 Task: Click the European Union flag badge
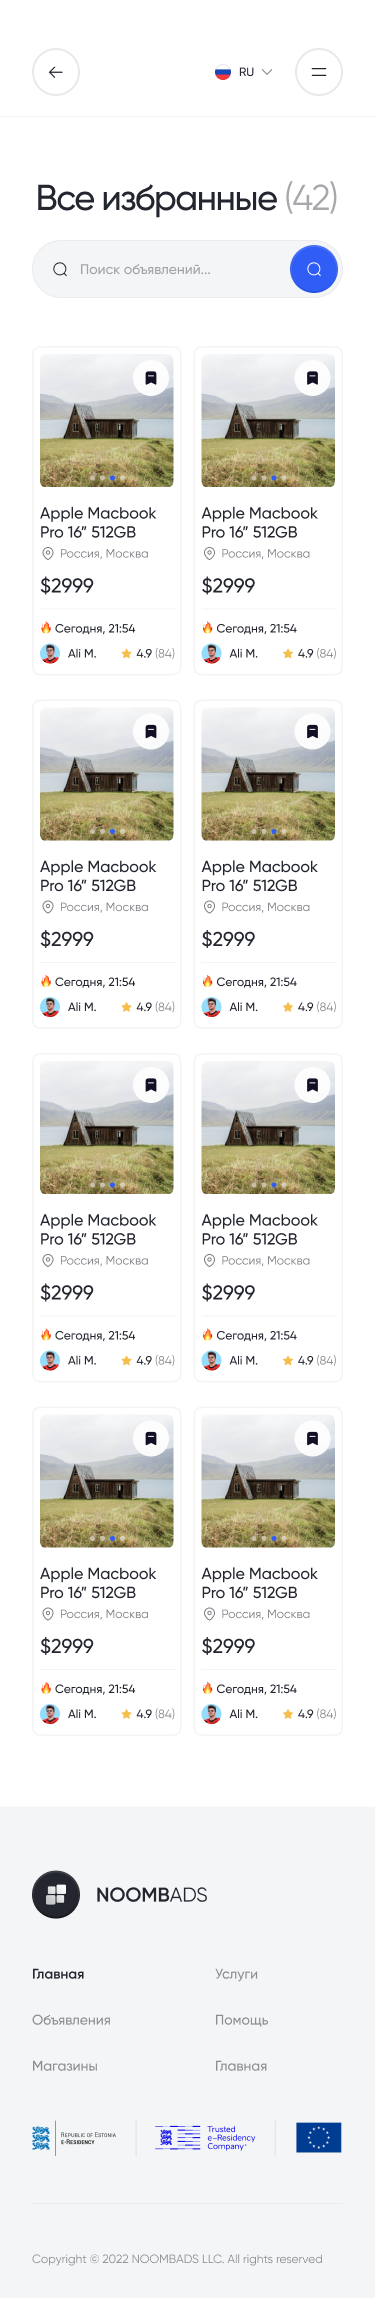coord(319,2137)
